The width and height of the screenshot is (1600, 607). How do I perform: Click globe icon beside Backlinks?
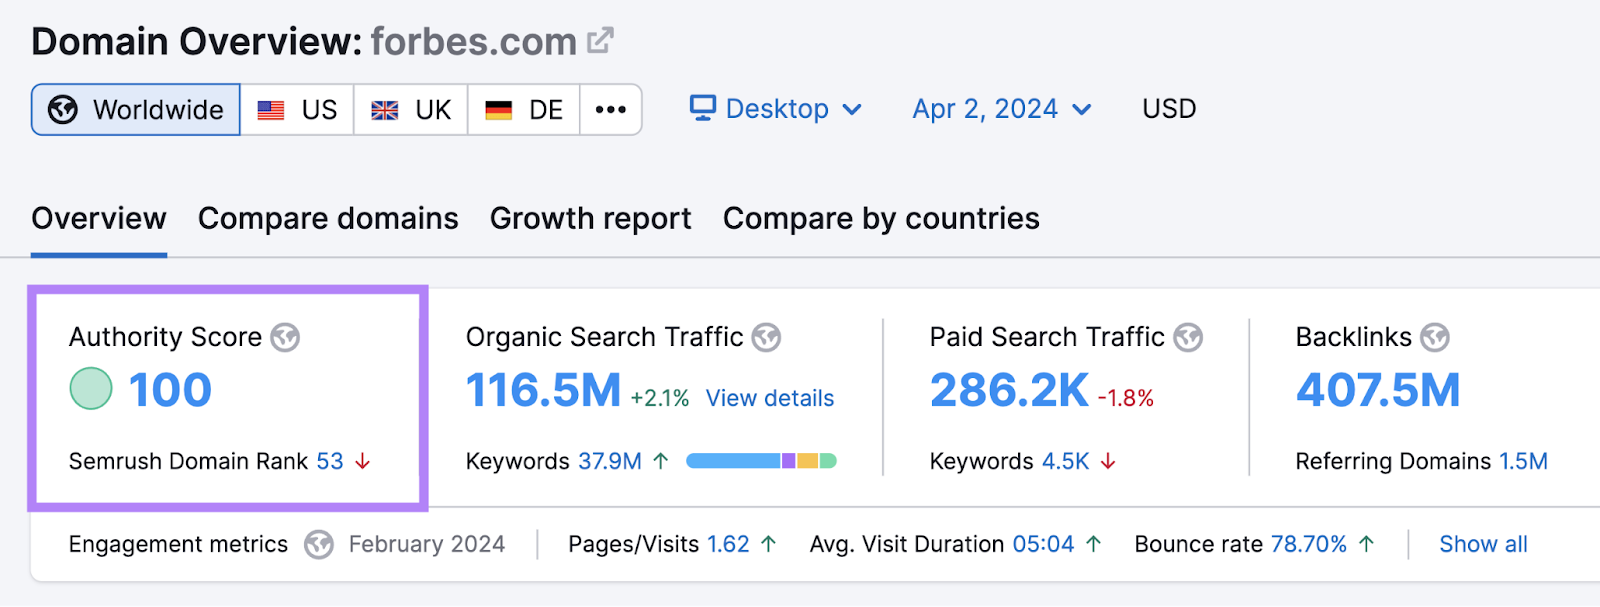click(x=1435, y=338)
